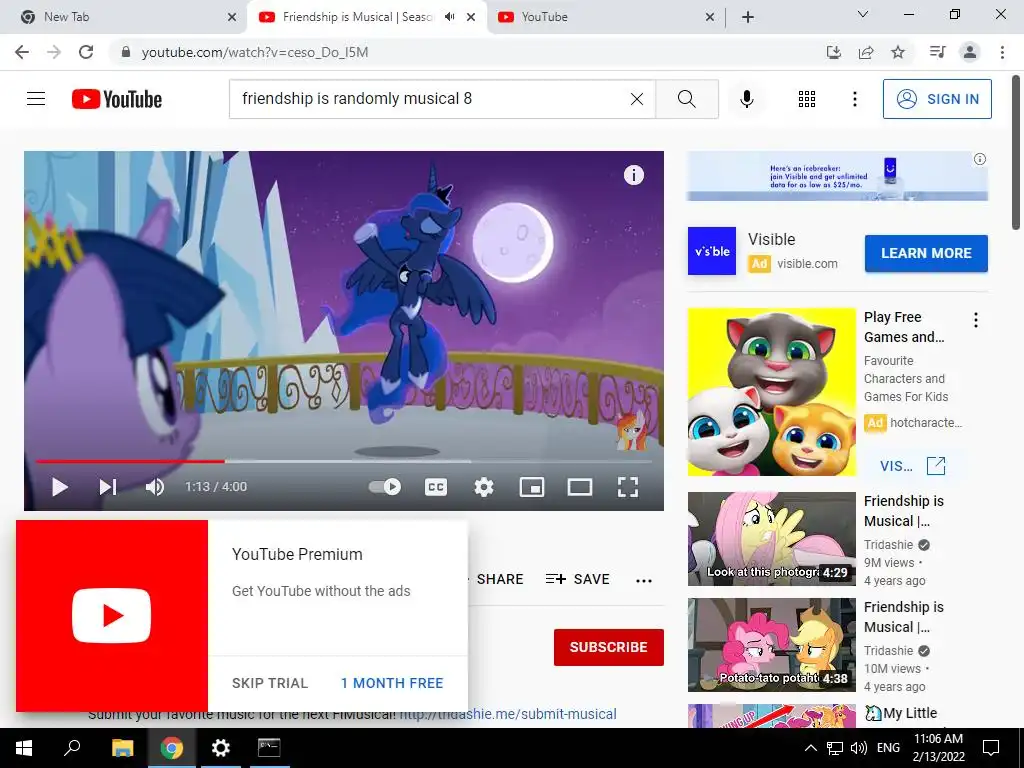Open the Fluttershy 4:29 video thumbnail

(x=771, y=539)
